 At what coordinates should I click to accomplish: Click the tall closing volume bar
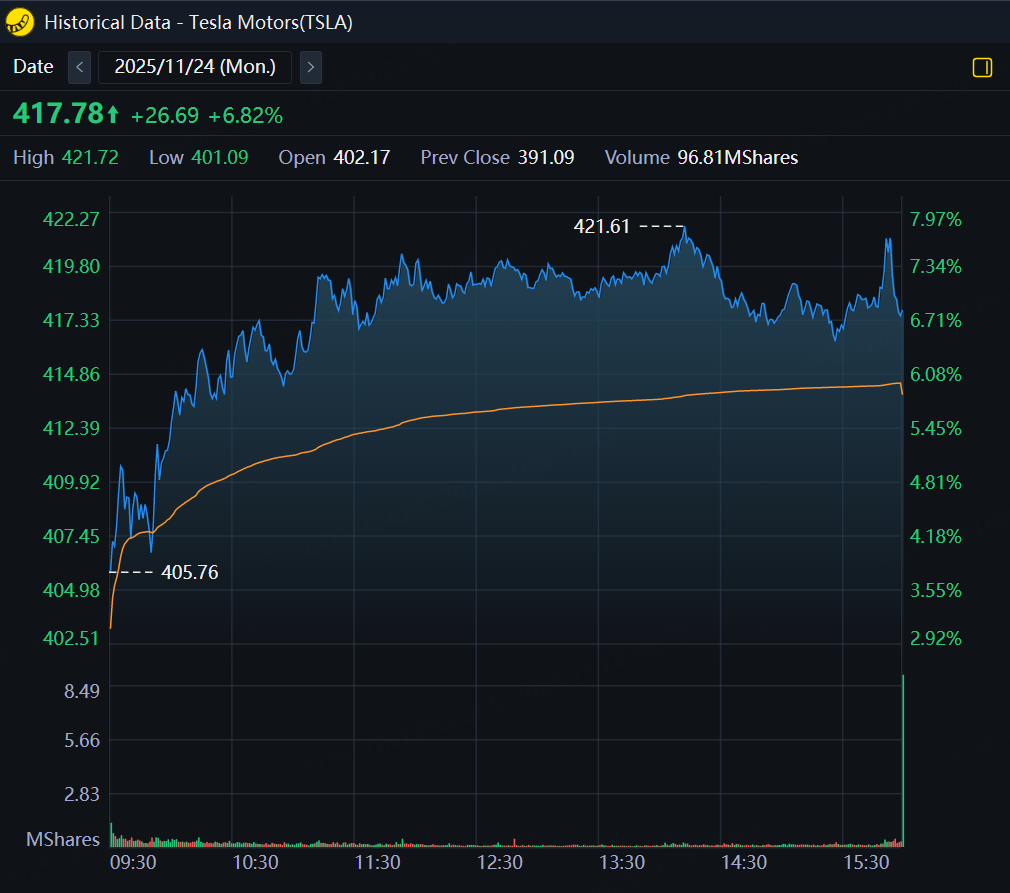coord(903,760)
